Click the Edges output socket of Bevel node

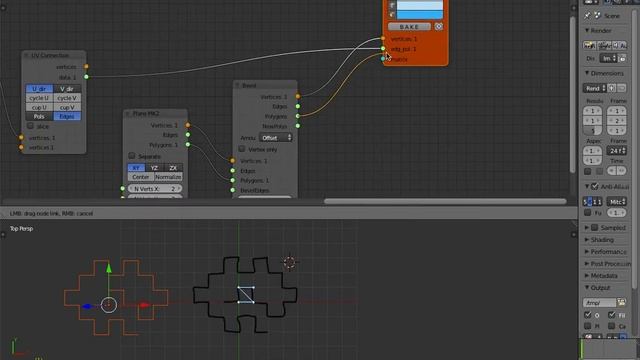point(298,106)
